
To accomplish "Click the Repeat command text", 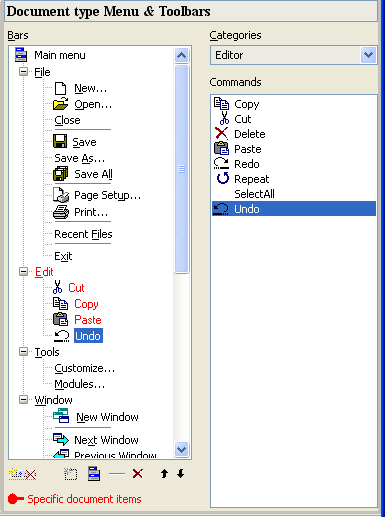I will point(251,179).
